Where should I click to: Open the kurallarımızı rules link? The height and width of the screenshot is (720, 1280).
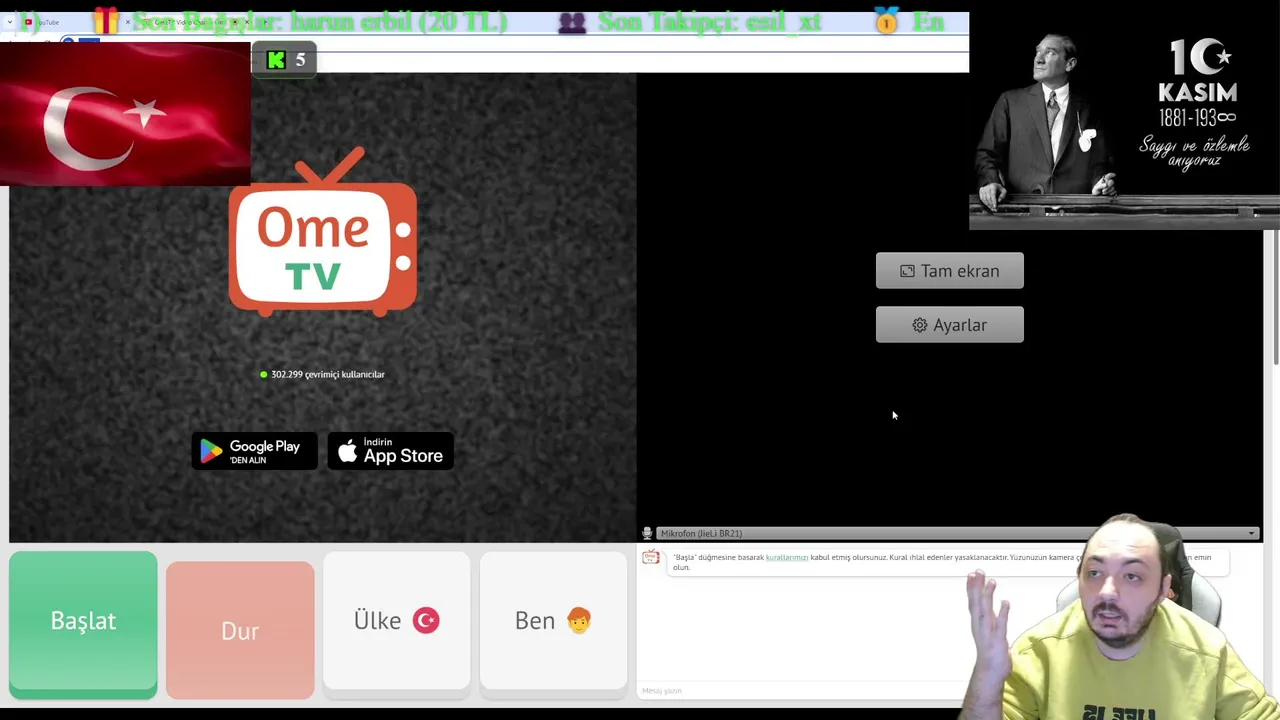pos(787,557)
